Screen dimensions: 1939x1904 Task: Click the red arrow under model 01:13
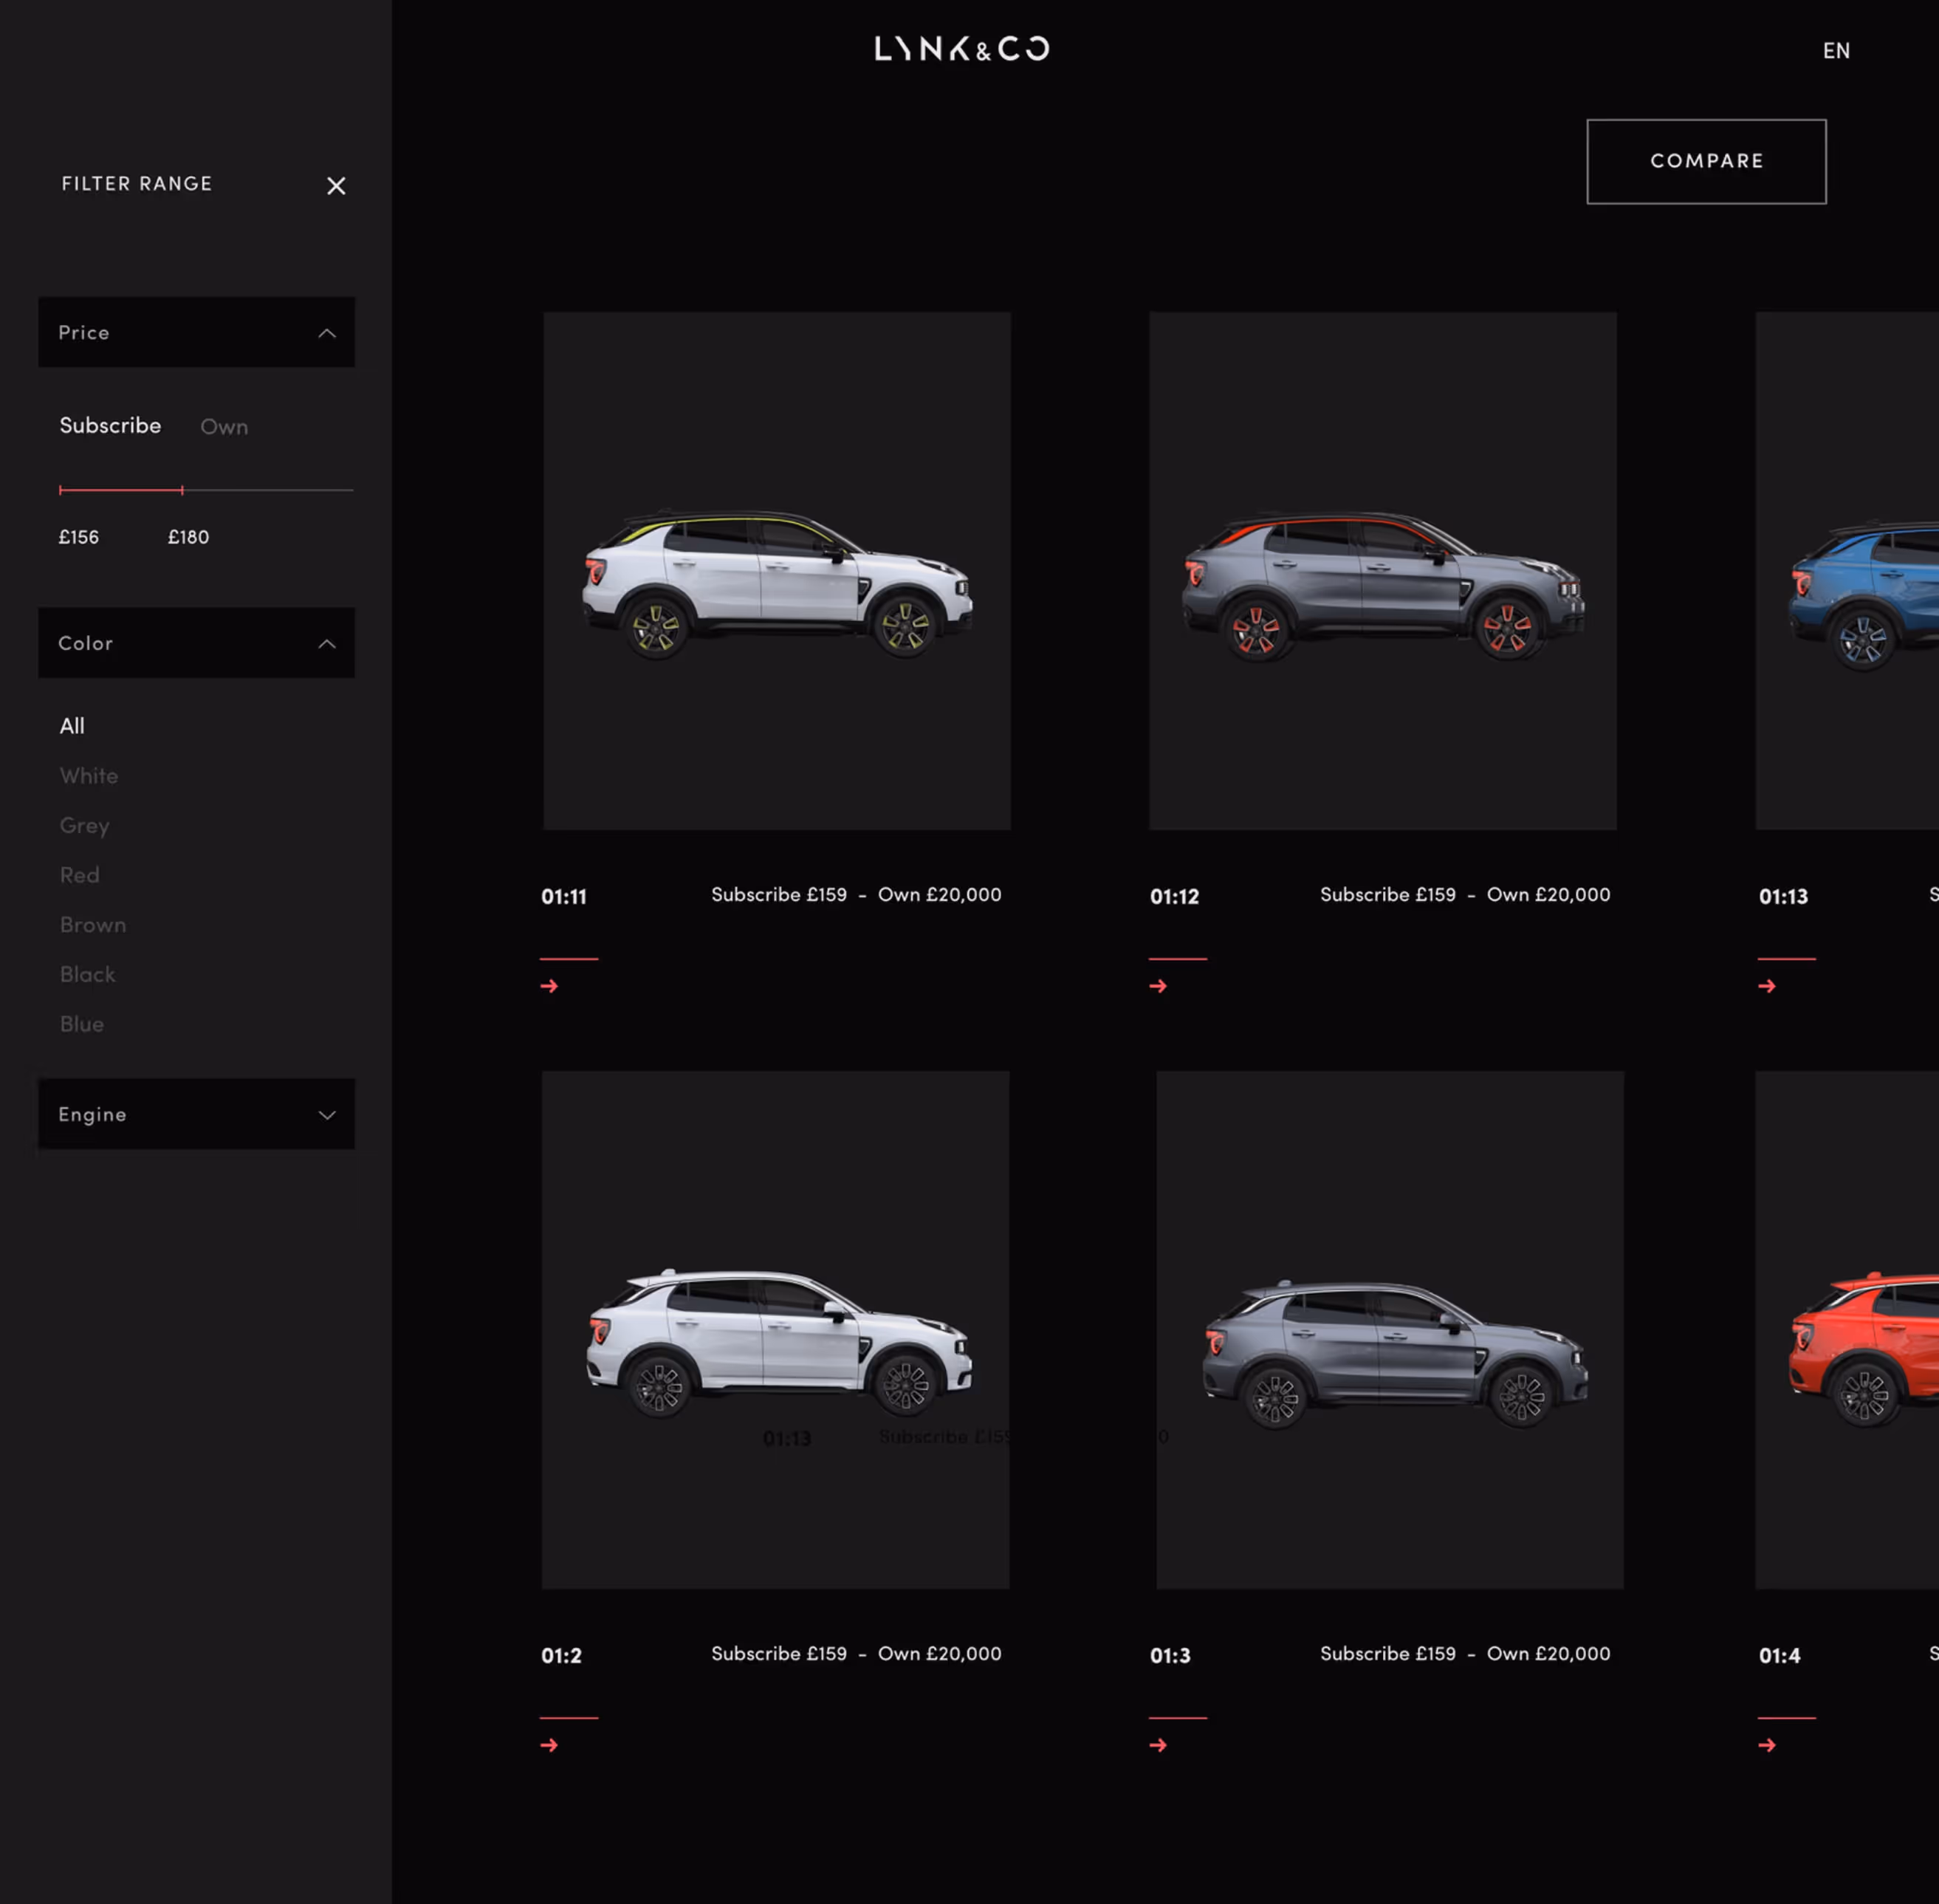pos(1767,986)
